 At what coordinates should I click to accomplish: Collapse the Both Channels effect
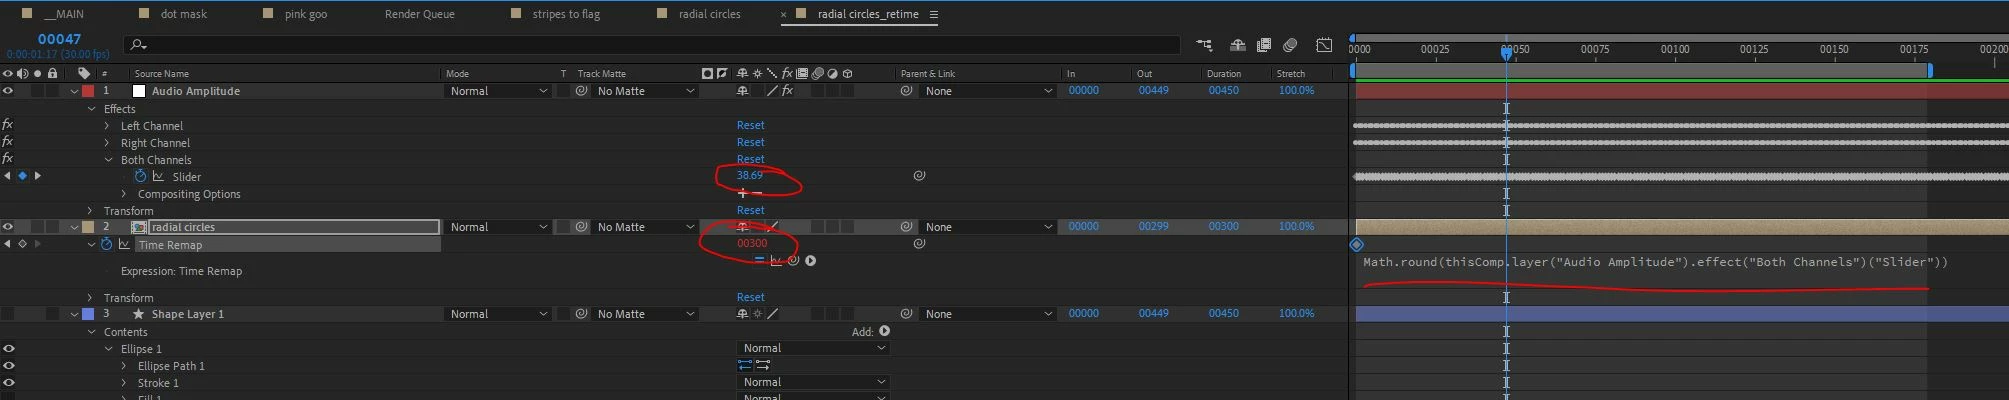[108, 160]
